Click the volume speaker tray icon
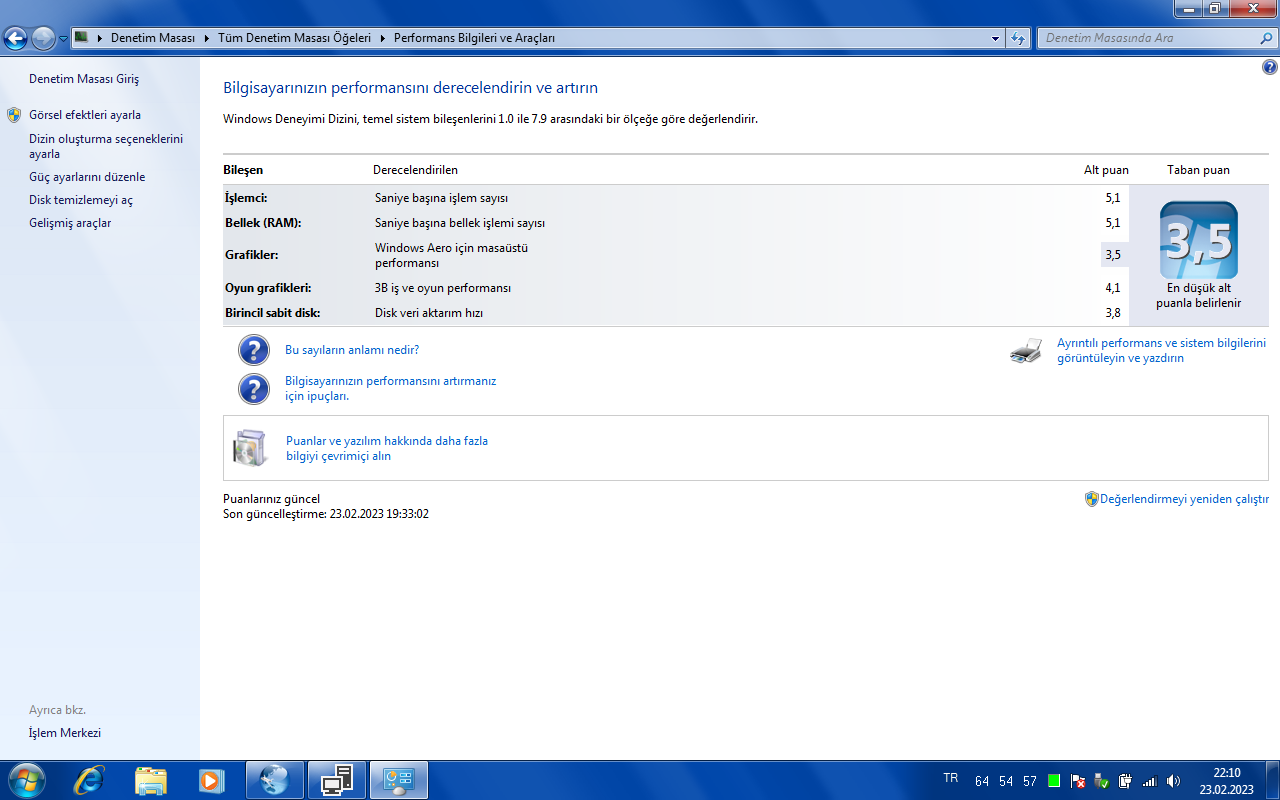 coord(1173,781)
